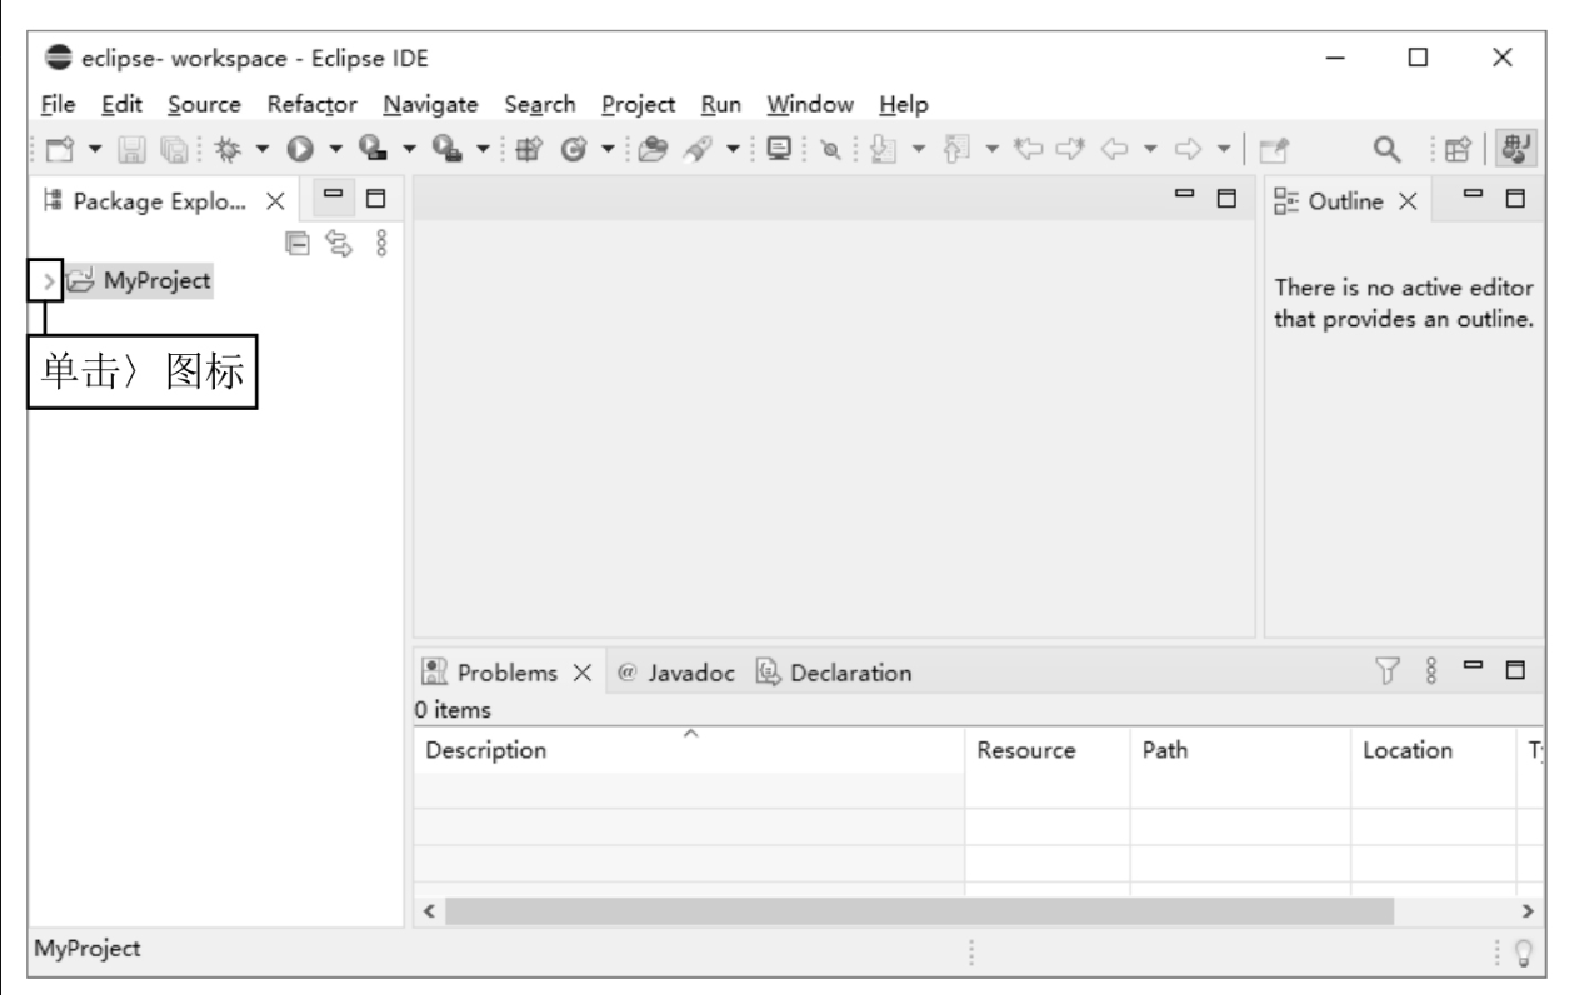Viewport: 1570px width, 995px height.
Task: Go to Next Edit Location icon
Action: [x=1070, y=149]
